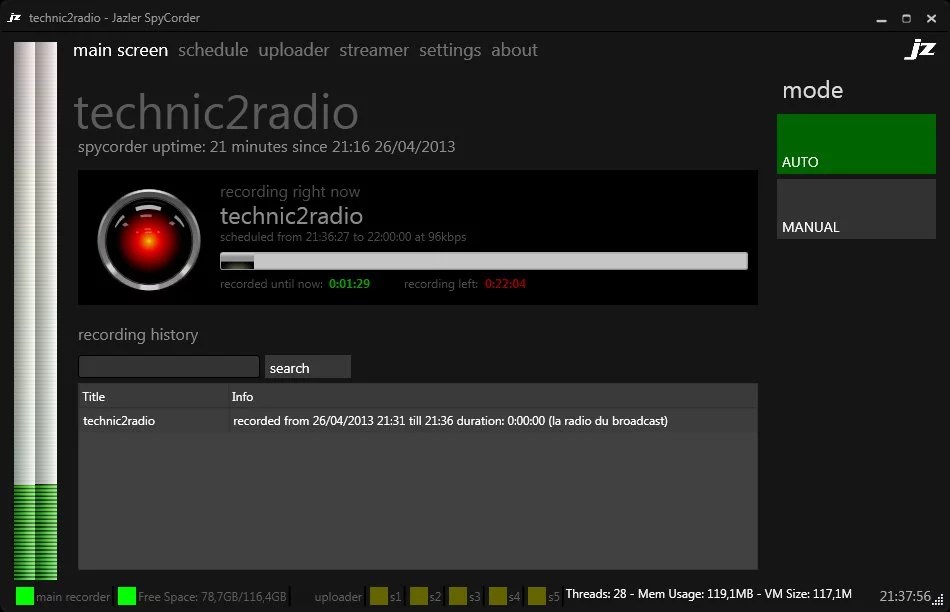Image resolution: width=950 pixels, height=612 pixels.
Task: Click the uploader s5 status square
Action: (537, 596)
